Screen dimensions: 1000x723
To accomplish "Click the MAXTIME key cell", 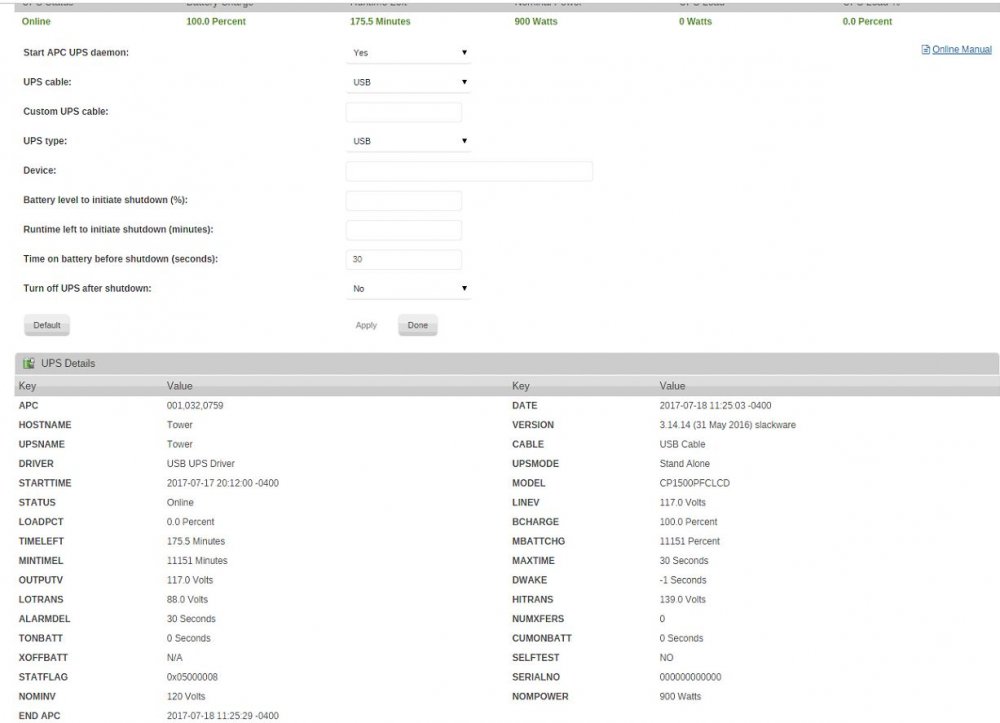I will coord(533,560).
